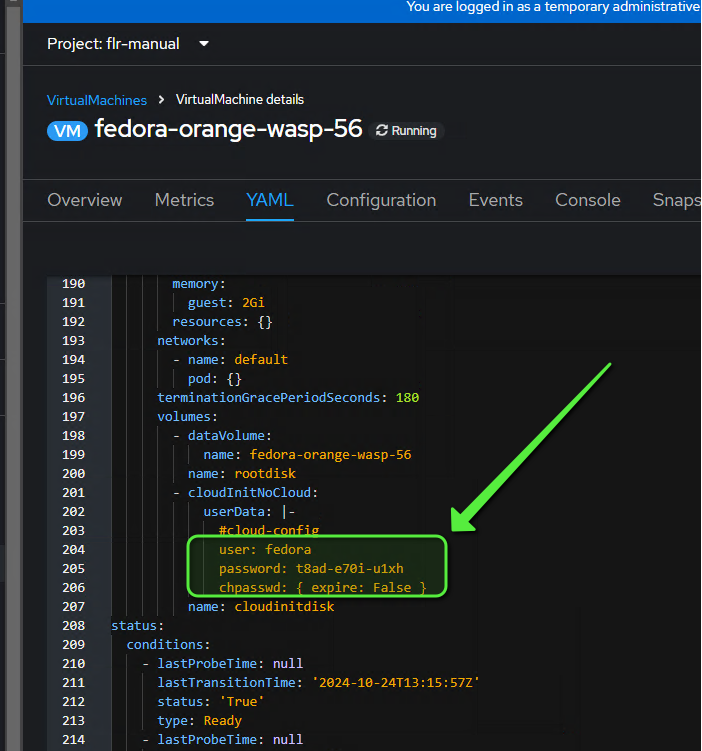This screenshot has height=751, width=702.
Task: Click the Running status refresh icon
Action: (382, 131)
